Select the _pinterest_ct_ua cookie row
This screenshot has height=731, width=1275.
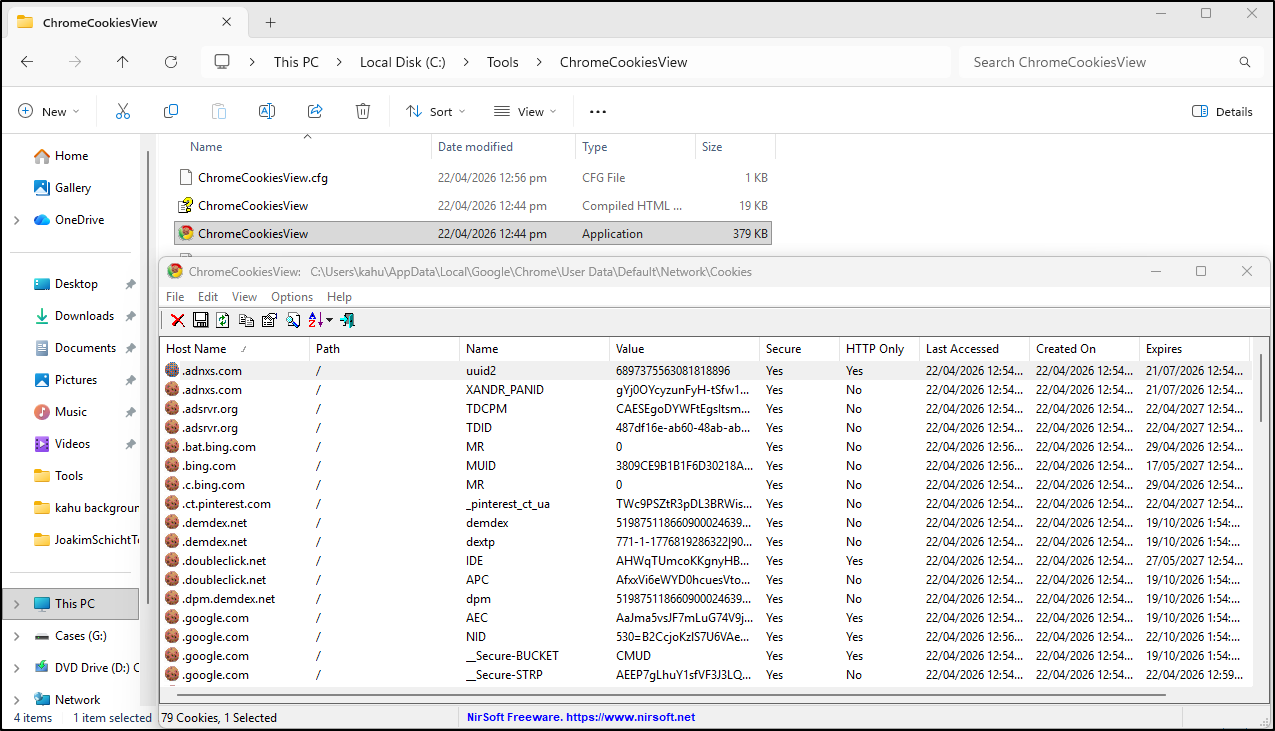coord(706,504)
